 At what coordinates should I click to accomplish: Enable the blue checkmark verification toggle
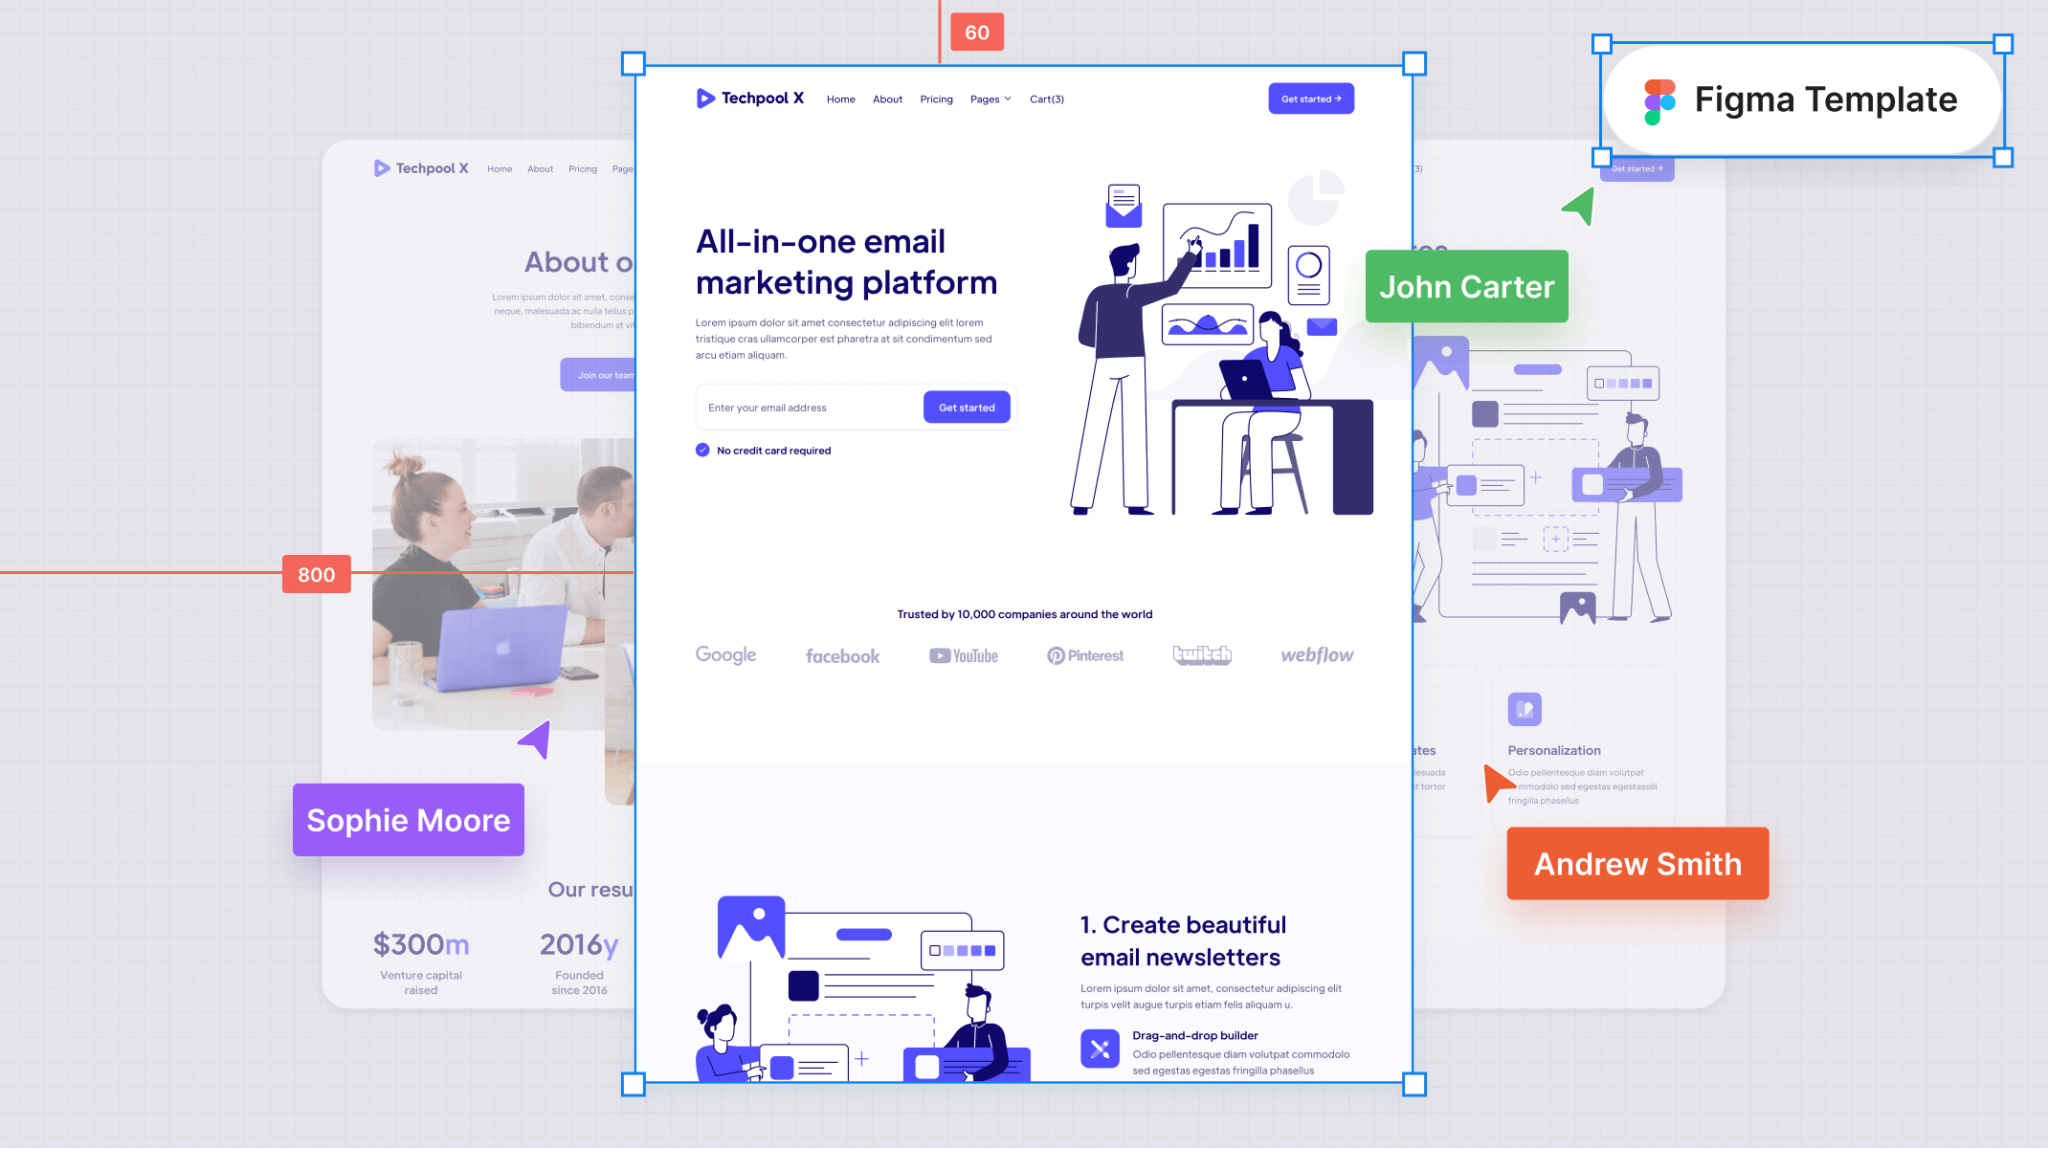pos(702,450)
